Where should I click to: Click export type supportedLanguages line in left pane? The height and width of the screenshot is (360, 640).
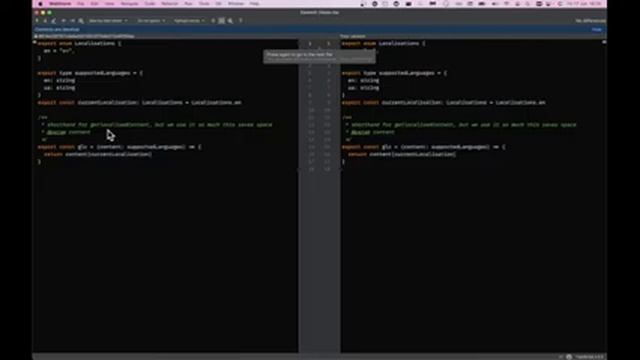[90, 73]
